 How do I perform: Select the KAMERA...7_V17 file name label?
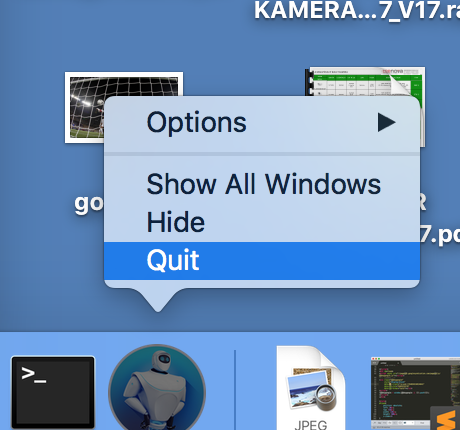357,10
